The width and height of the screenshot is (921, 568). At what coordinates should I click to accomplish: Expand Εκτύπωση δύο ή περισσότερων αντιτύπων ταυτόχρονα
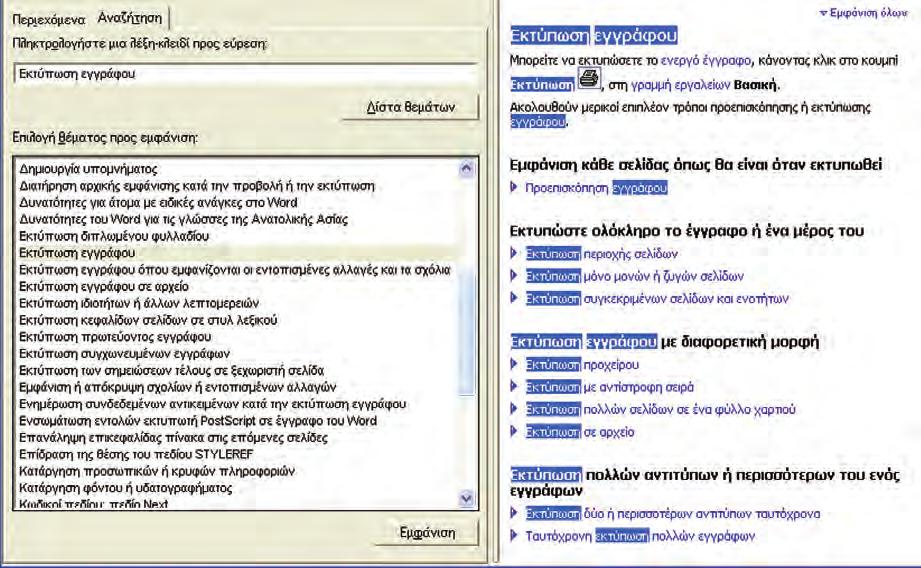(665, 513)
